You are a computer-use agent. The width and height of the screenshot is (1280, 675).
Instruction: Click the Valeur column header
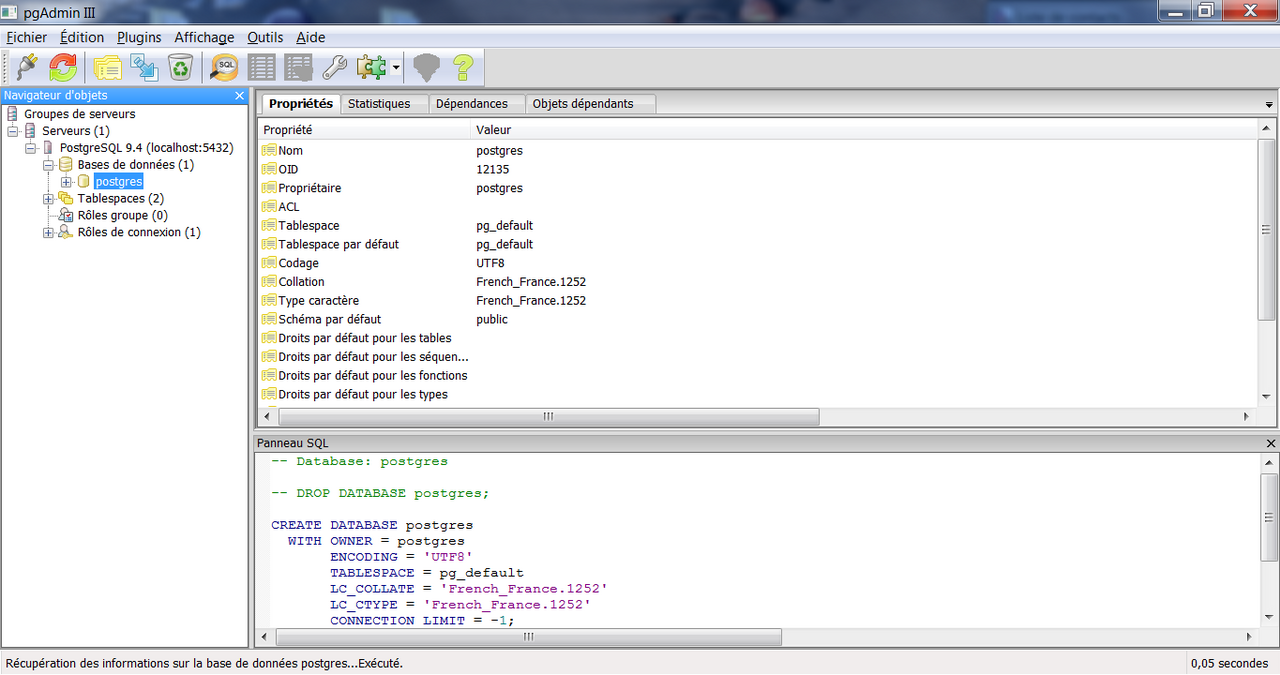pos(865,130)
